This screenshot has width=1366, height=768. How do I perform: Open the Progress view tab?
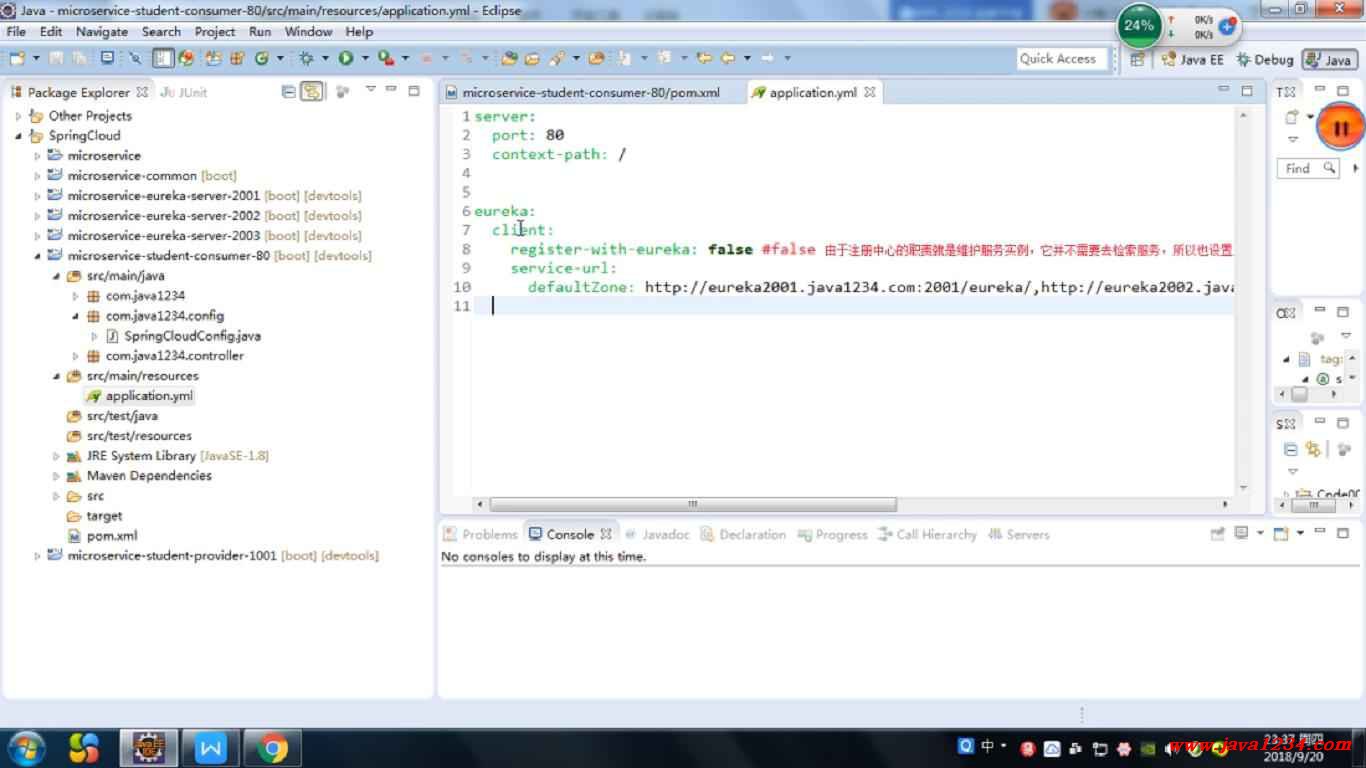click(832, 534)
